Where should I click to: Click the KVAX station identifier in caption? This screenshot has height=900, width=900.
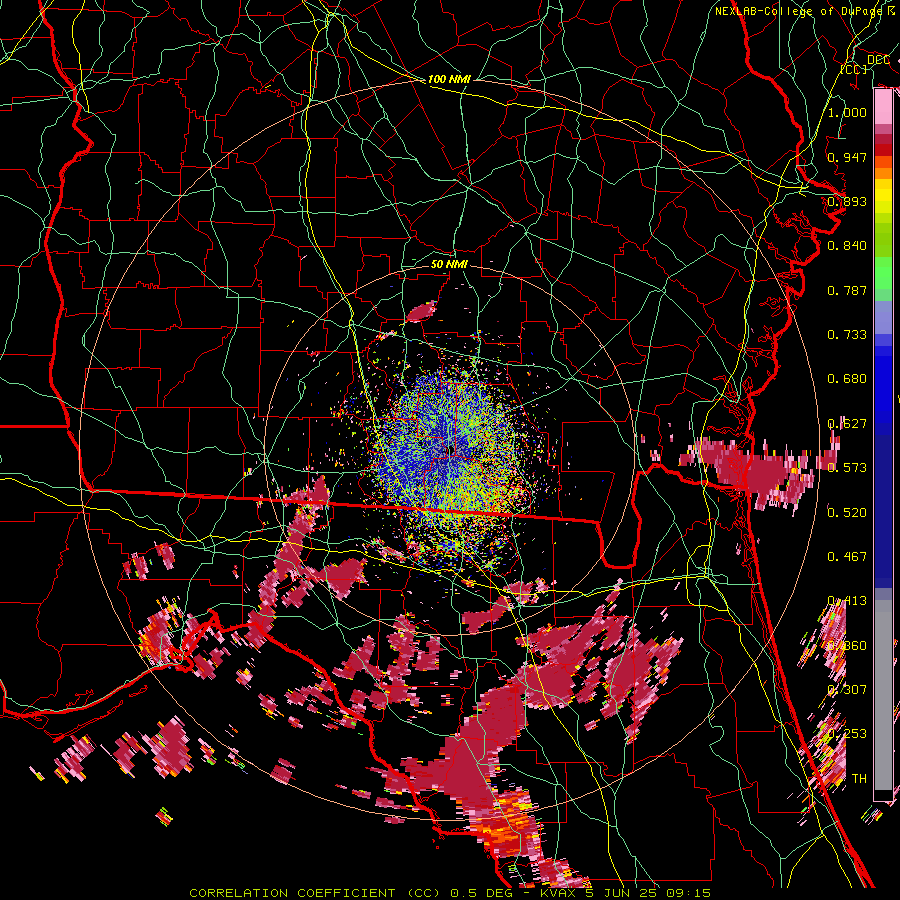coord(559,893)
